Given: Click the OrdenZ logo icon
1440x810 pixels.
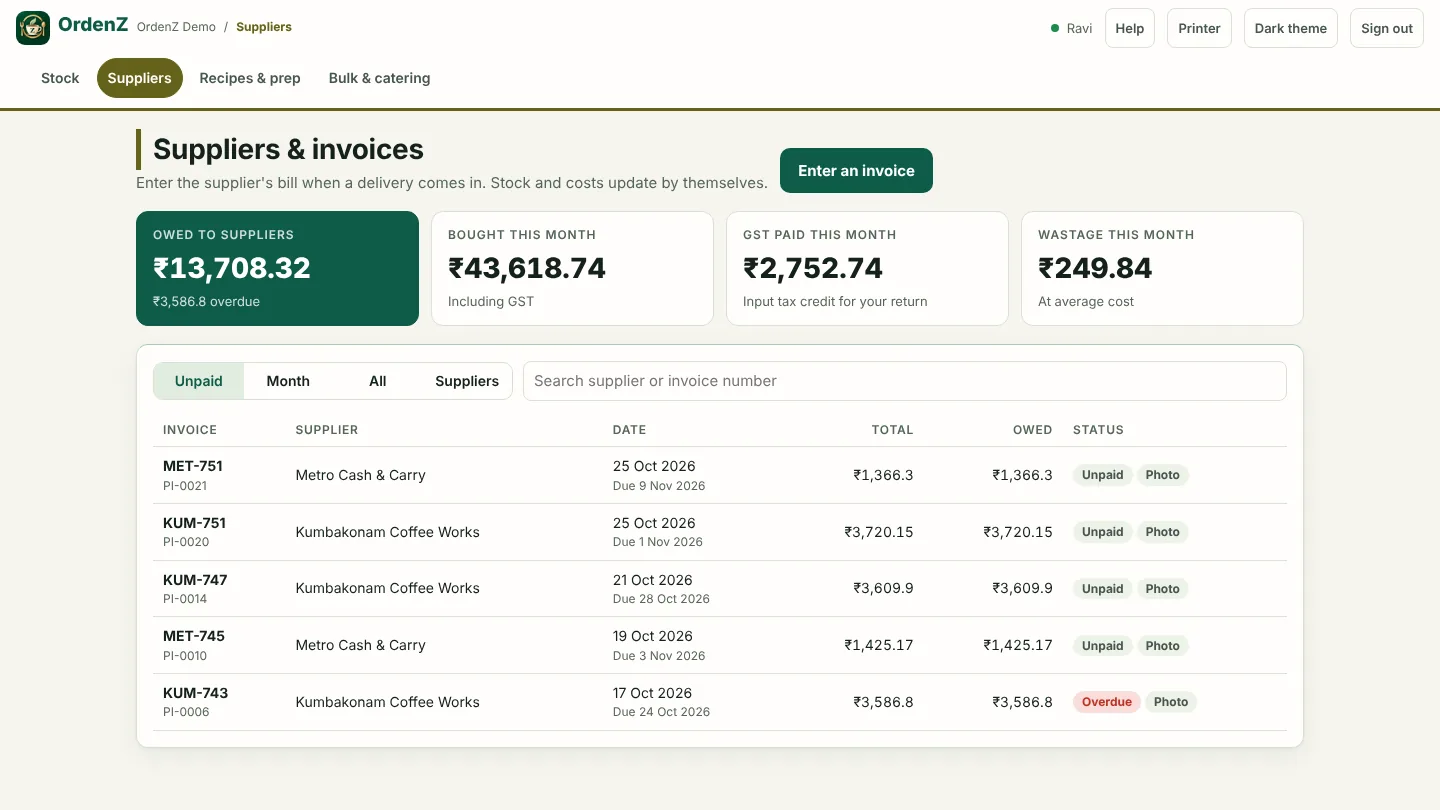Looking at the screenshot, I should pyautogui.click(x=33, y=28).
